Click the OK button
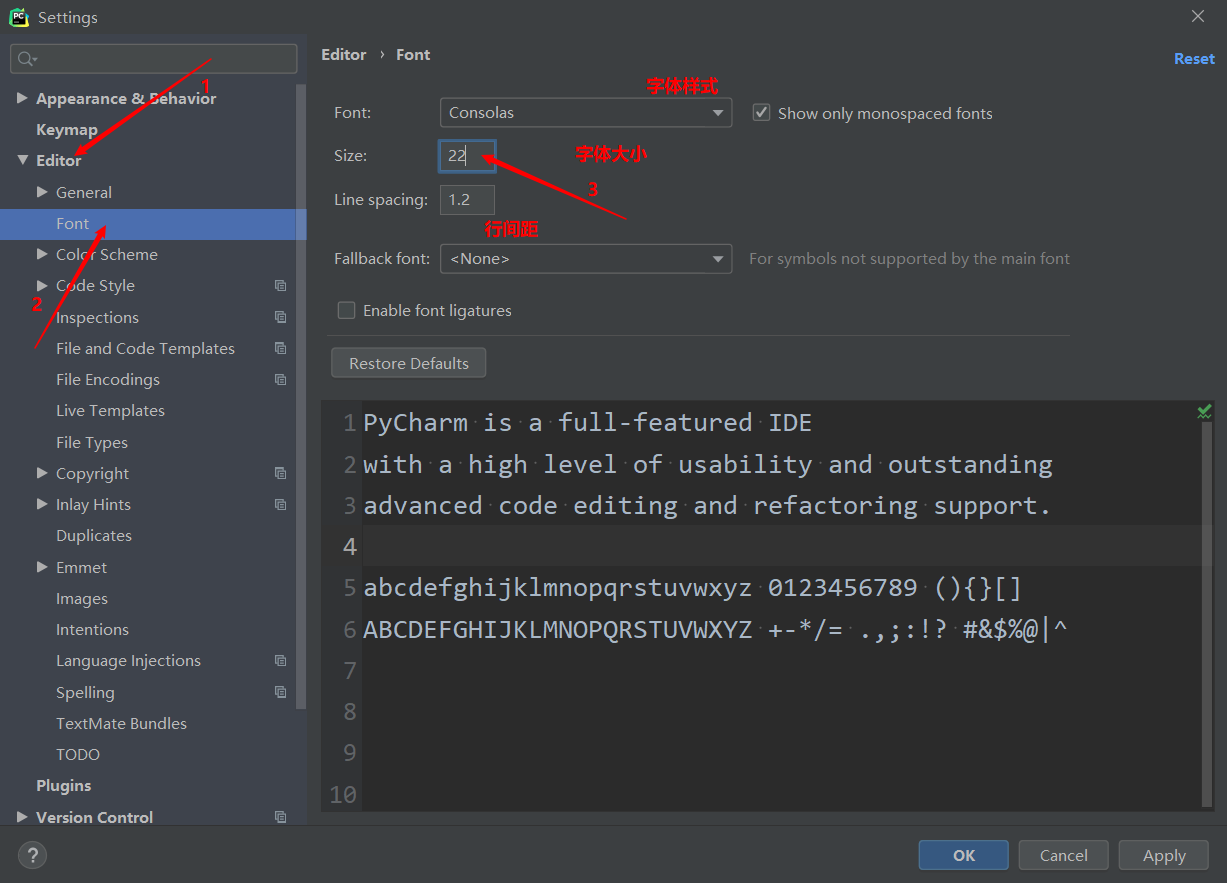 (964, 855)
